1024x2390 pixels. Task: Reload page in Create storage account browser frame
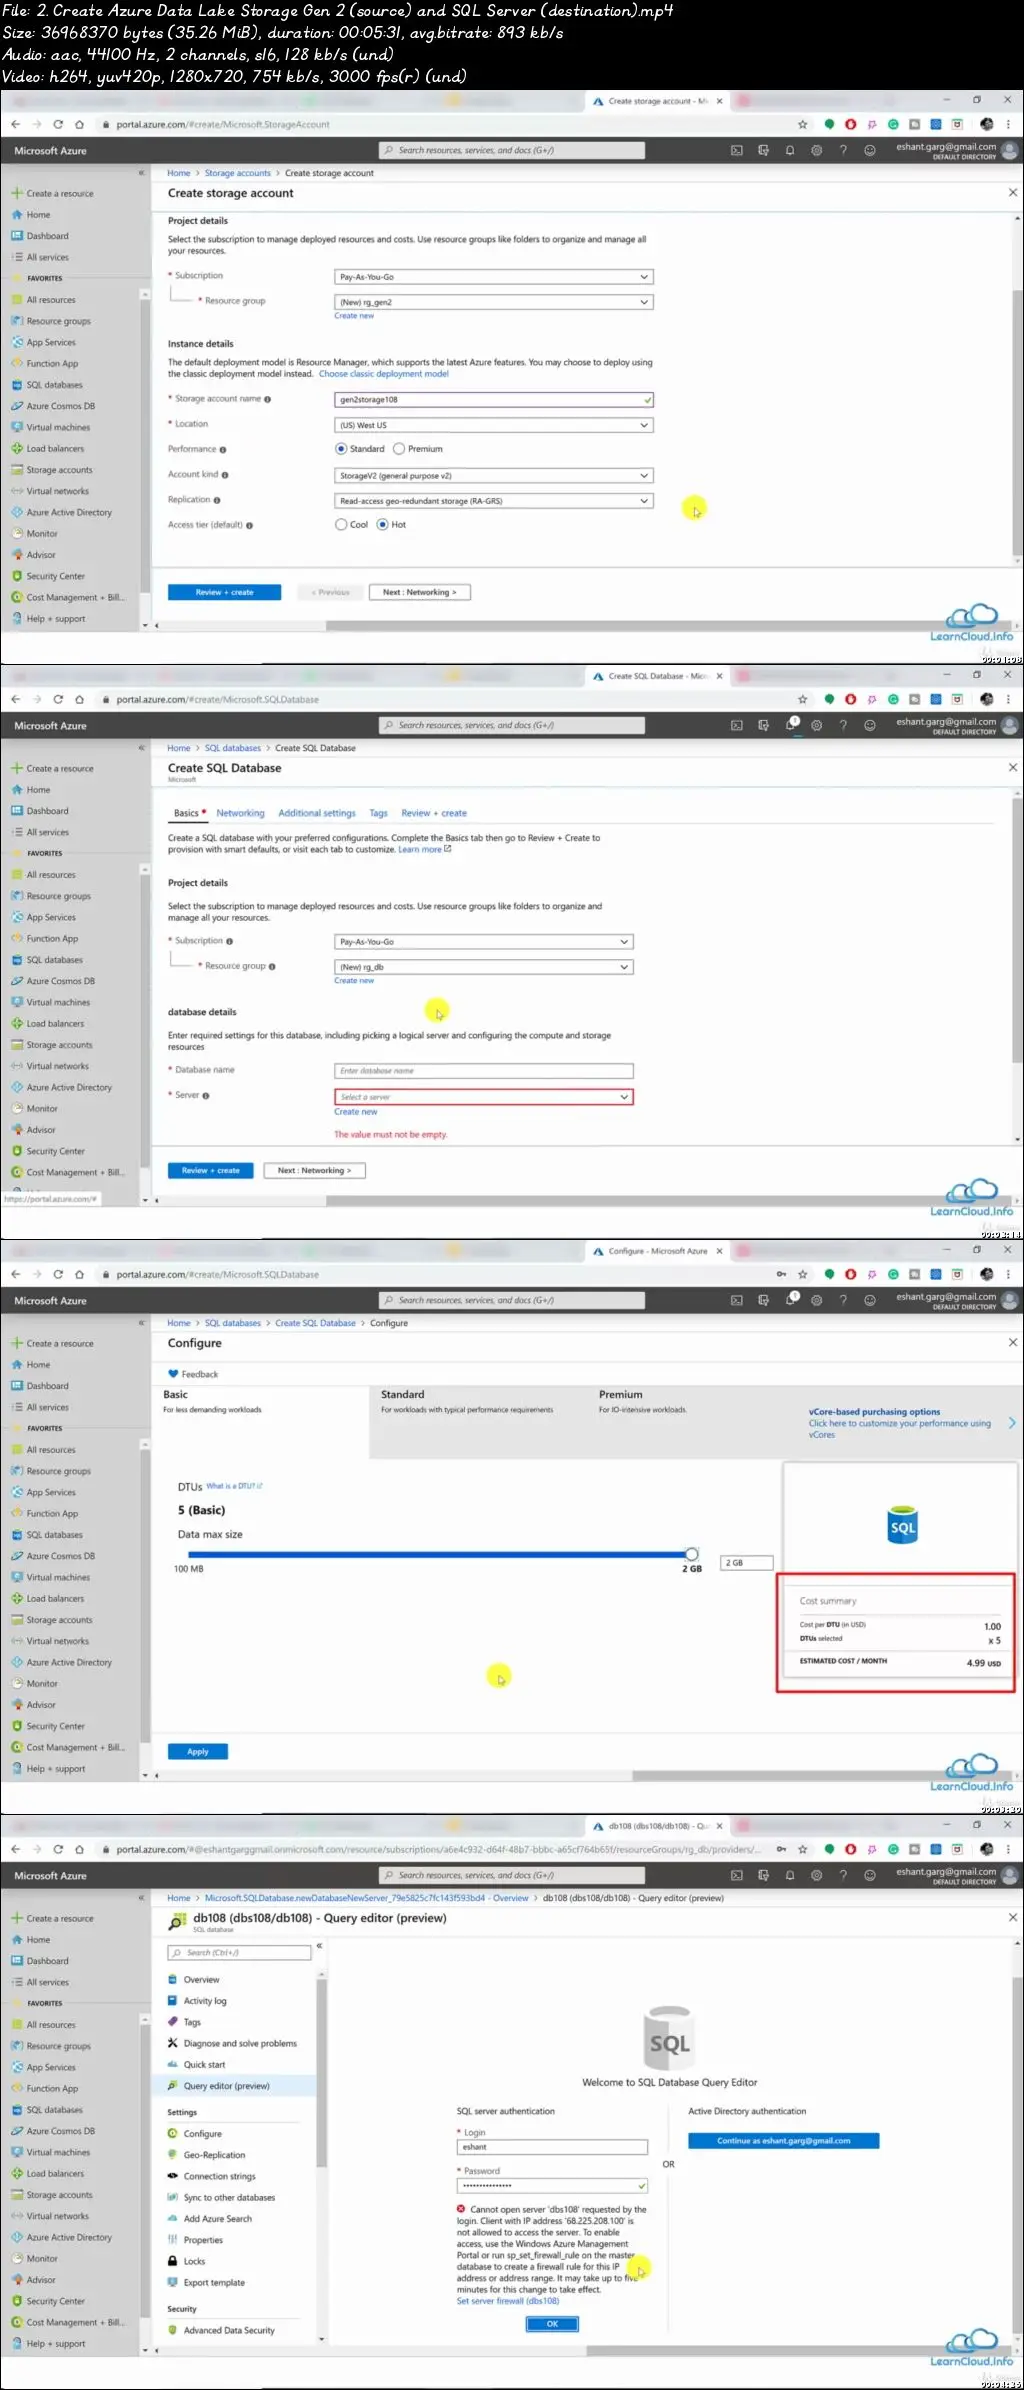pyautogui.click(x=58, y=125)
